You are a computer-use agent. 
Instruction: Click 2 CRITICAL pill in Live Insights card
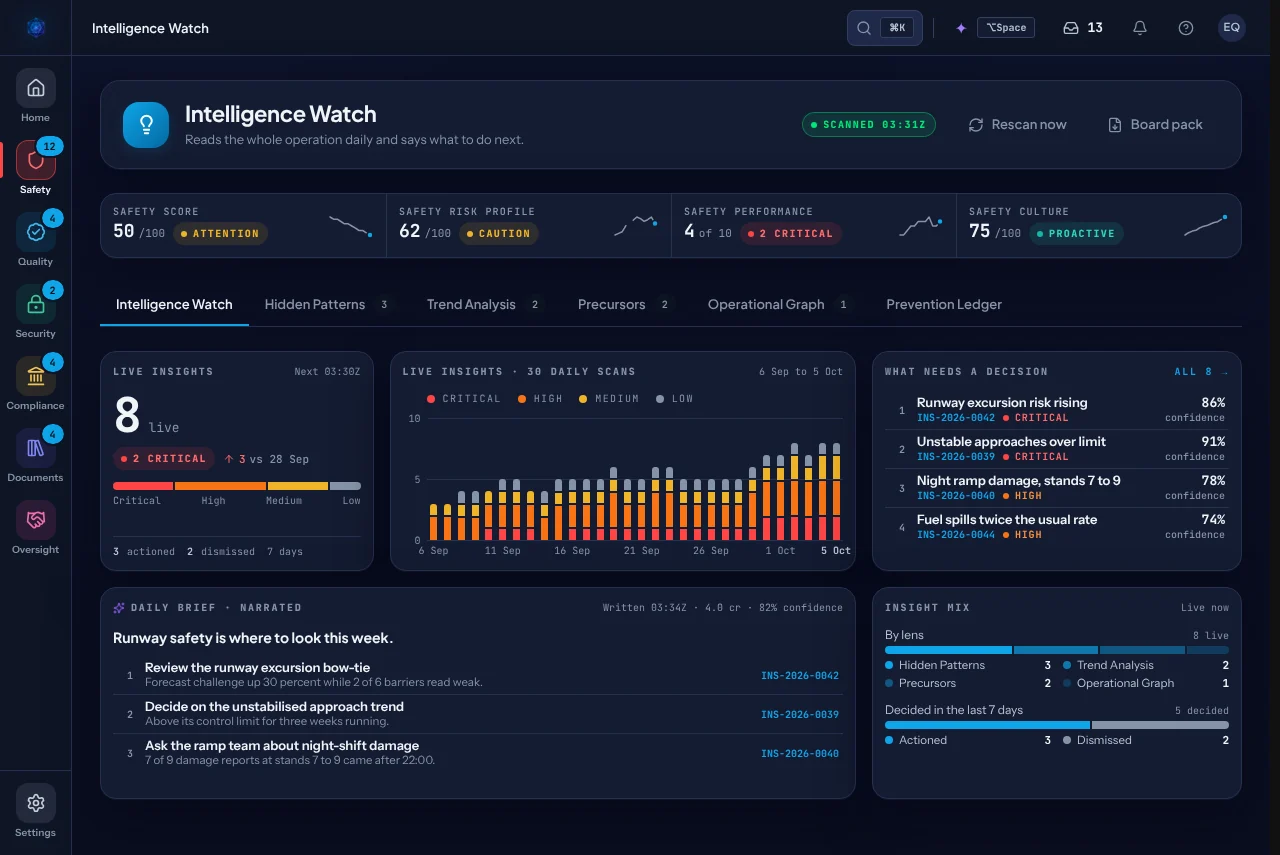164,459
